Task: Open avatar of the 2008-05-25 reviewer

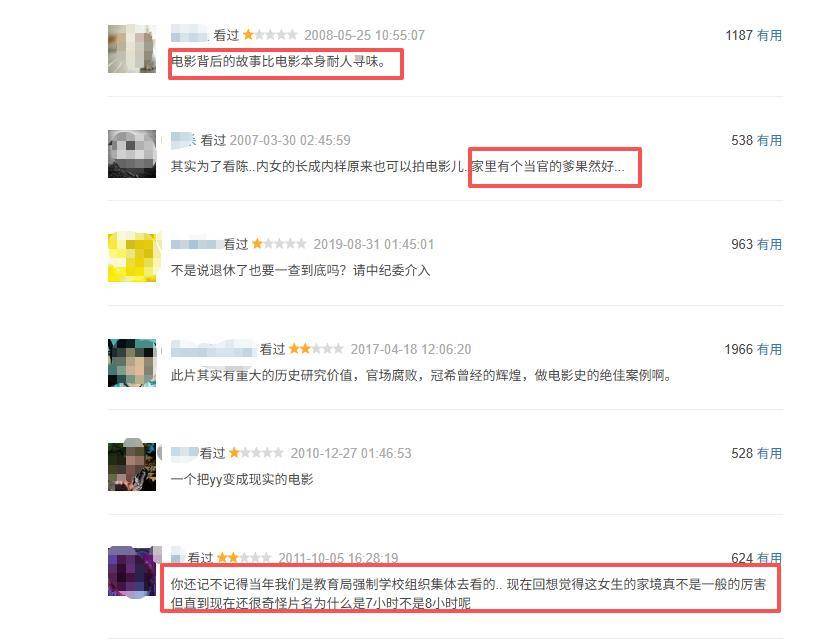Action: [x=132, y=48]
